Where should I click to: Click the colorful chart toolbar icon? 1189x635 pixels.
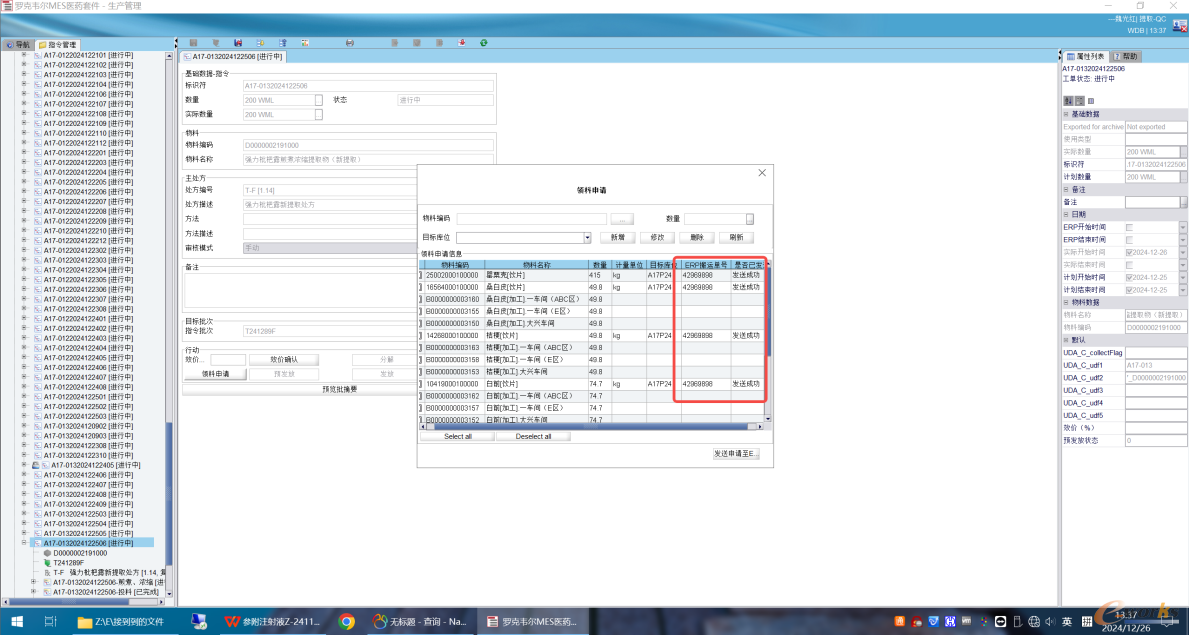(305, 43)
